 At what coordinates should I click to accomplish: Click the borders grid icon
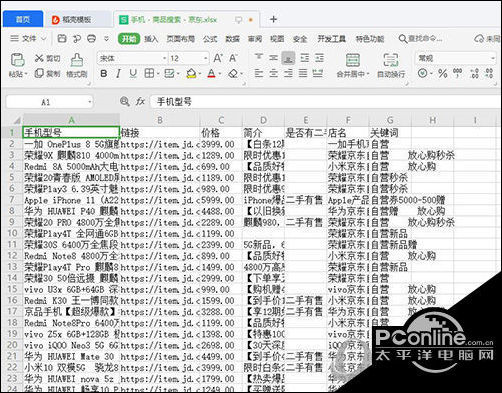pyautogui.click(x=149, y=73)
